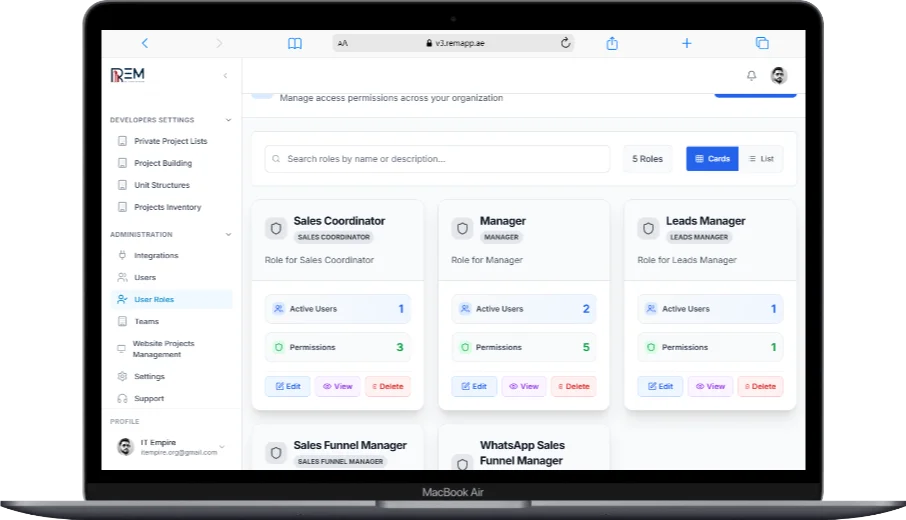
Task: Click LEADS MANAGER tag badge
Action: (x=699, y=237)
